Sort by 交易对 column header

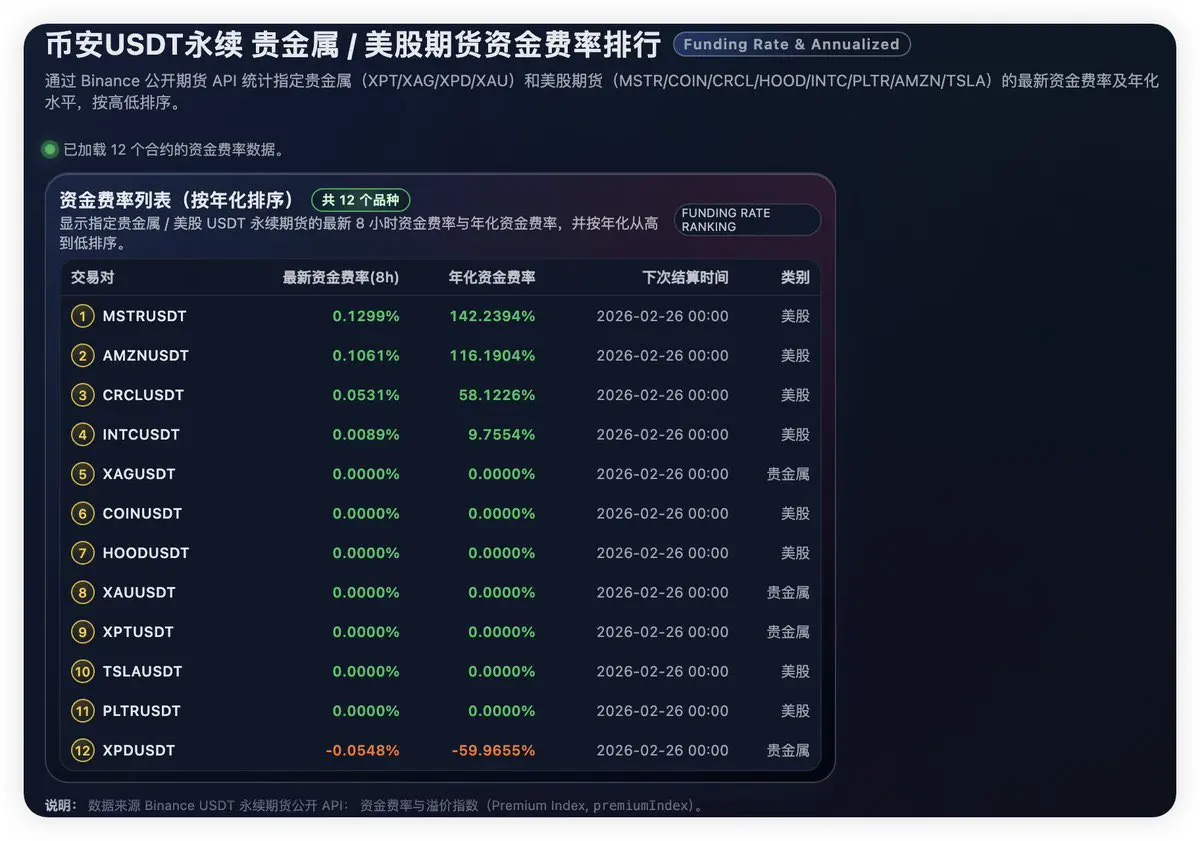(92, 277)
